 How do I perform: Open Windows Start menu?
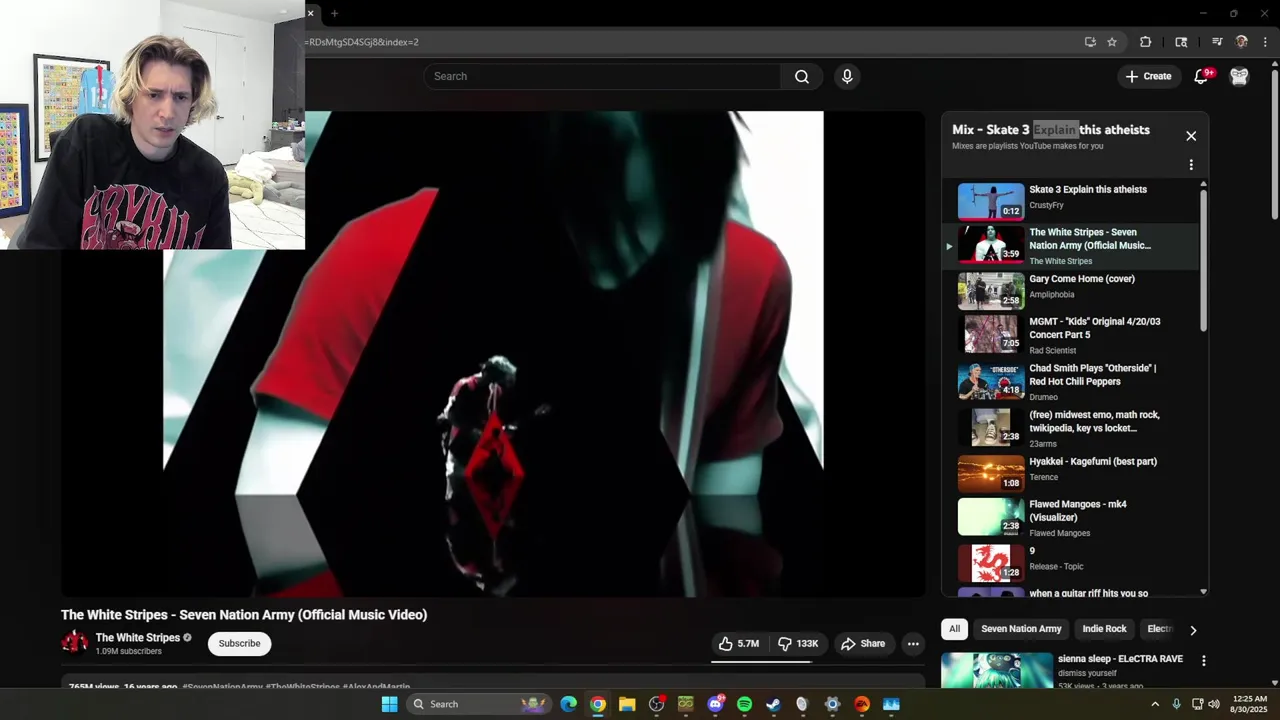pos(389,704)
